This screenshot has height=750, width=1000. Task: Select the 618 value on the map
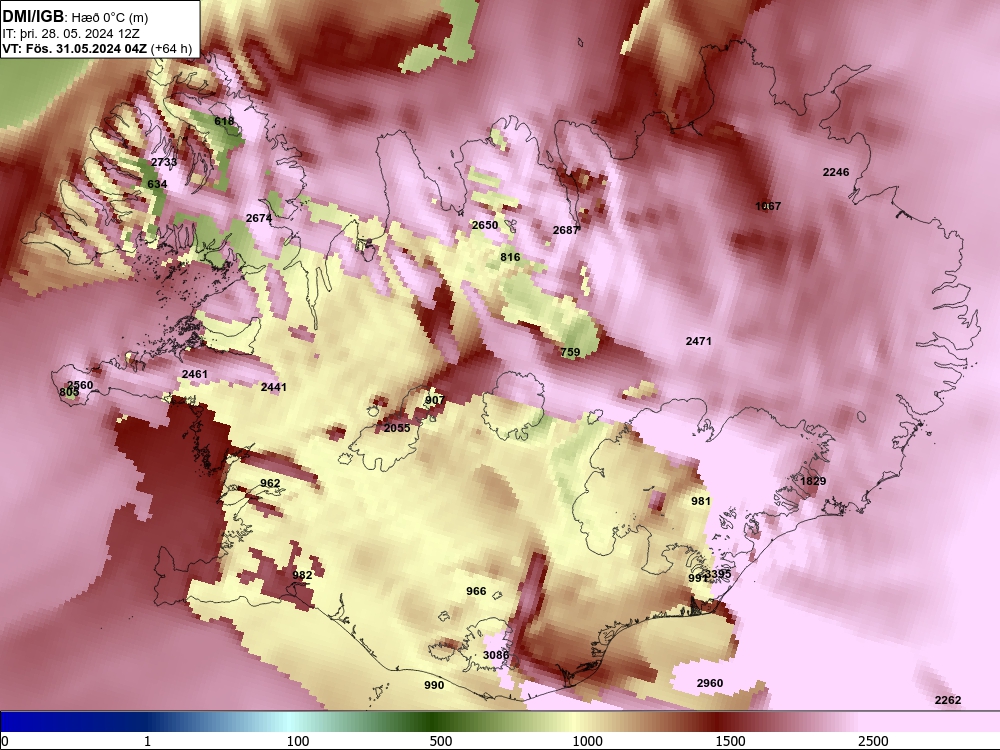tap(224, 121)
